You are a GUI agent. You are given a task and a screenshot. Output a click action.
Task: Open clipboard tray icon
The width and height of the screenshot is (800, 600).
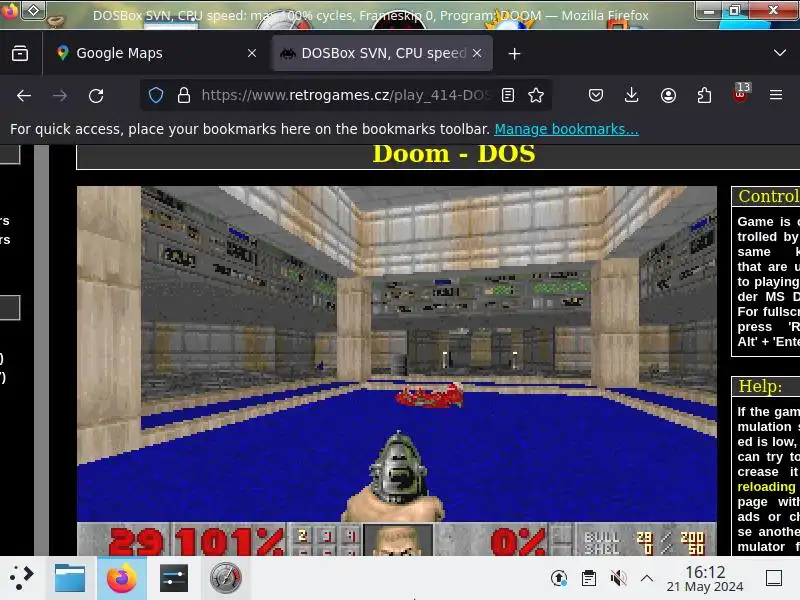tap(588, 578)
